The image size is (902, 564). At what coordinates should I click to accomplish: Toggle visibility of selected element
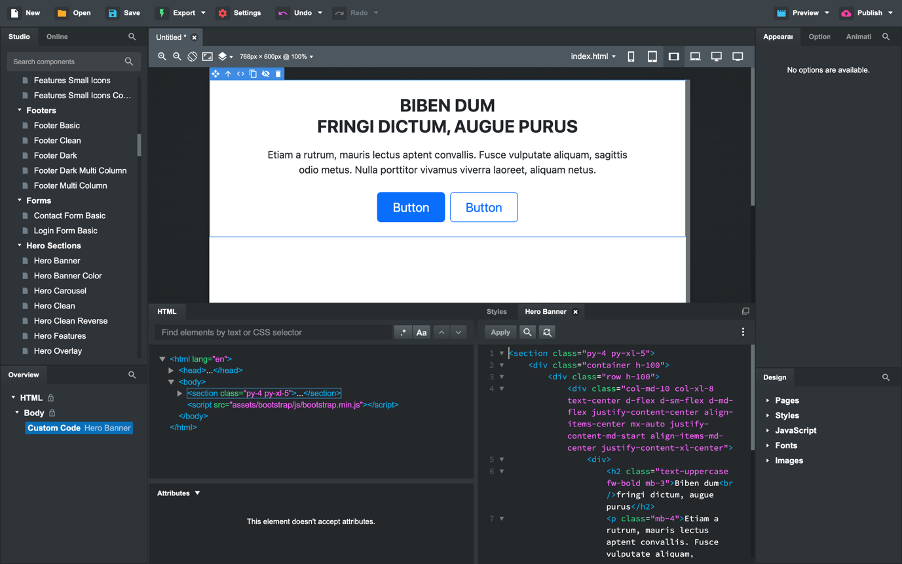(x=265, y=74)
